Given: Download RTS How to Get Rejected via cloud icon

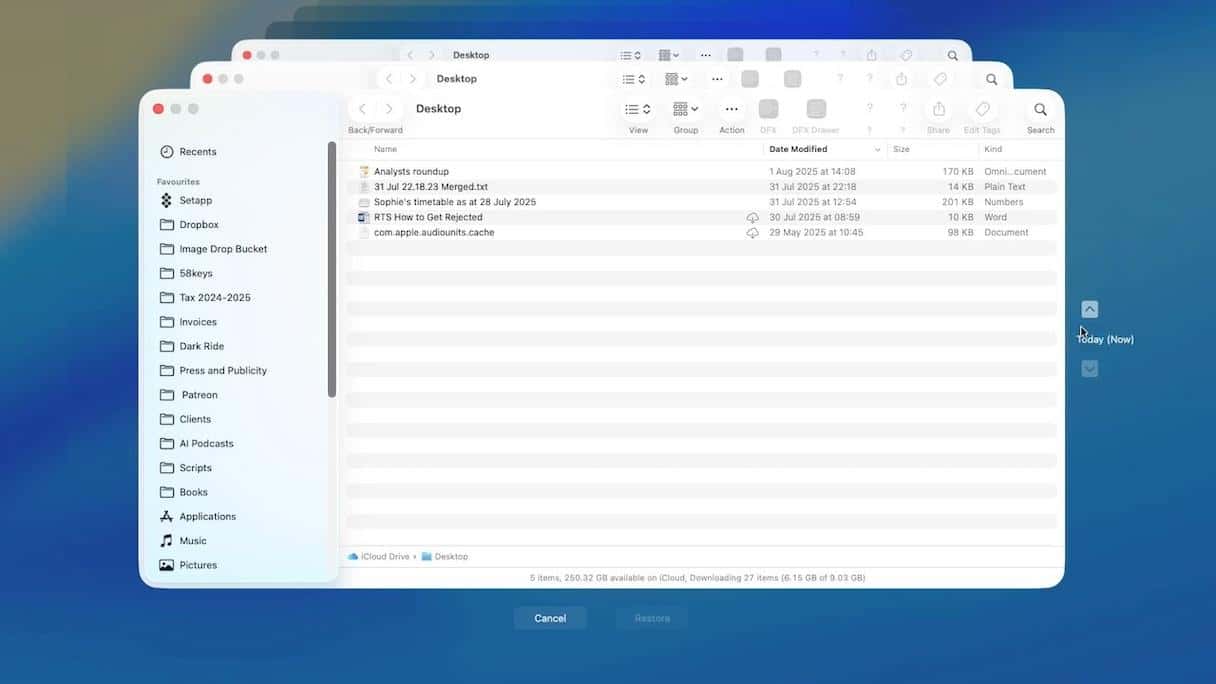Looking at the screenshot, I should pyautogui.click(x=752, y=216).
